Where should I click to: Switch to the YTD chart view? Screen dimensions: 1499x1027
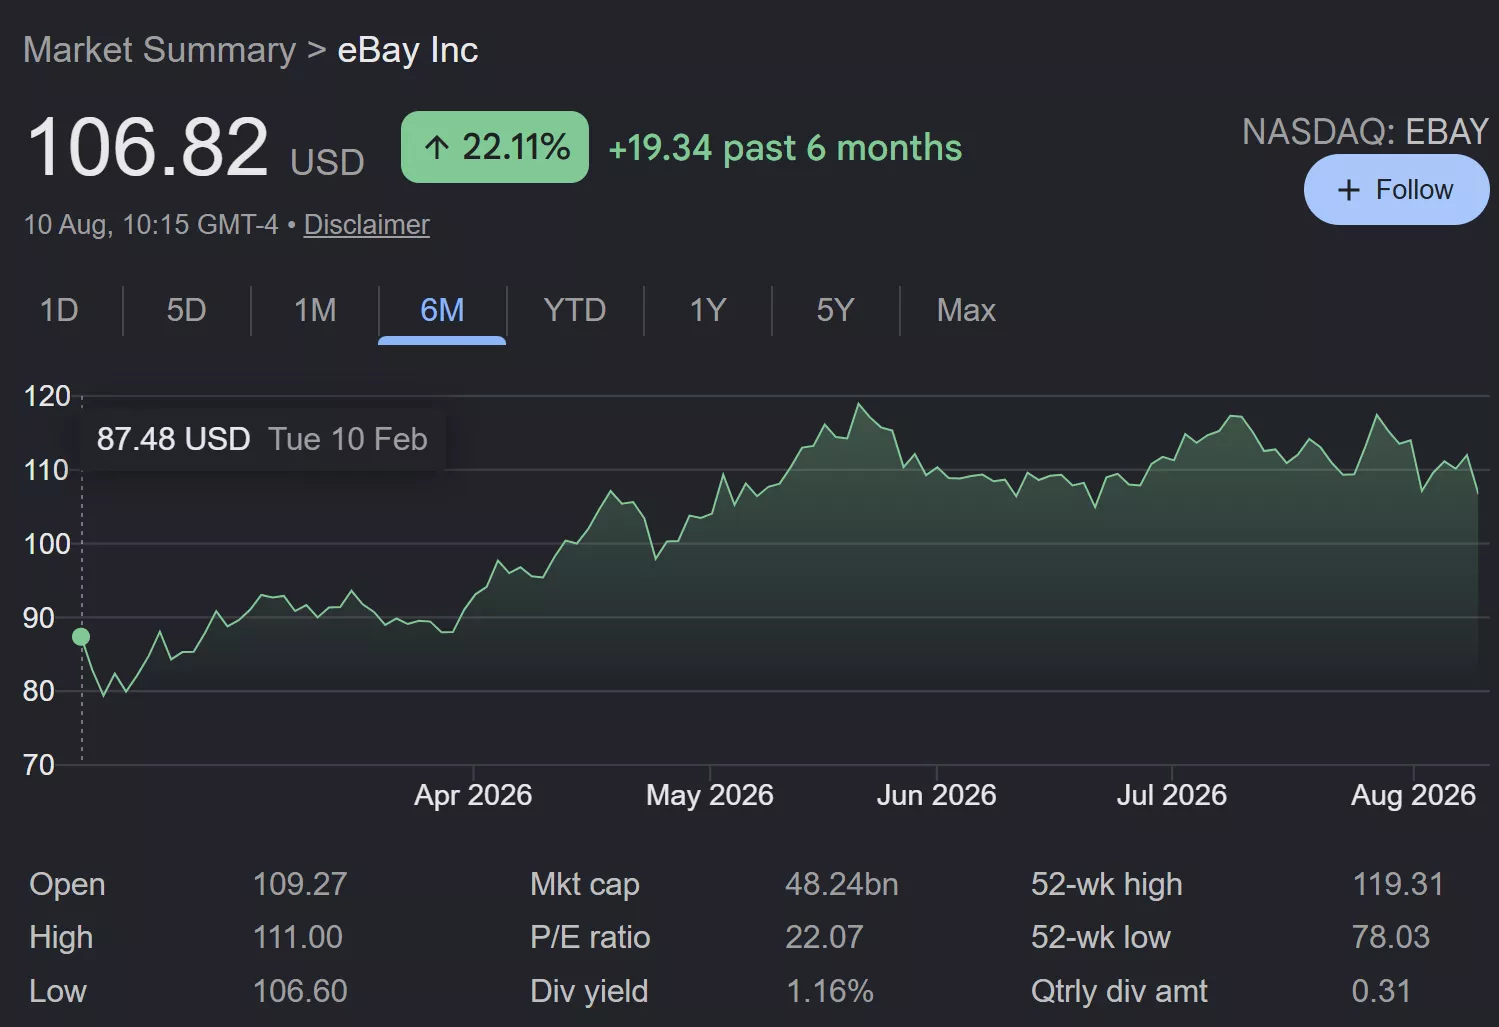[575, 310]
